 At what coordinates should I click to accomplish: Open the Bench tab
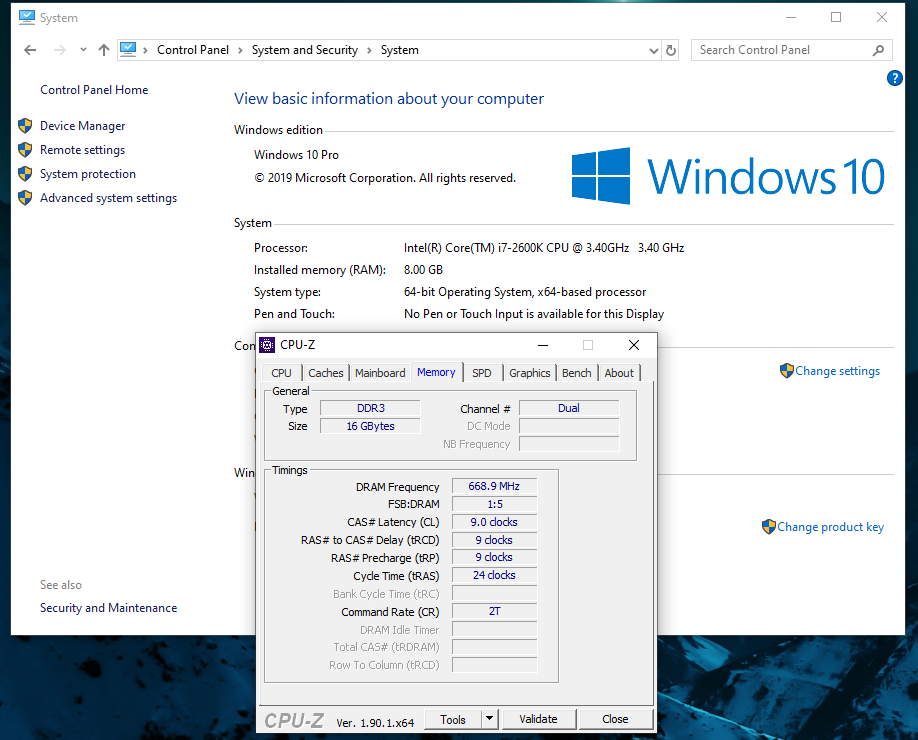click(x=577, y=373)
